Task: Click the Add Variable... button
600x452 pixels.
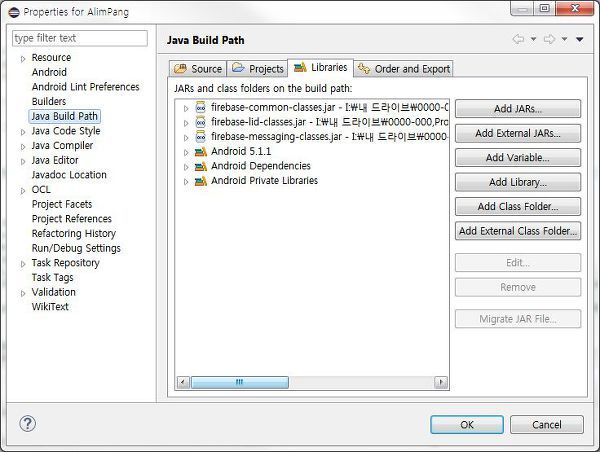Action: [x=518, y=158]
